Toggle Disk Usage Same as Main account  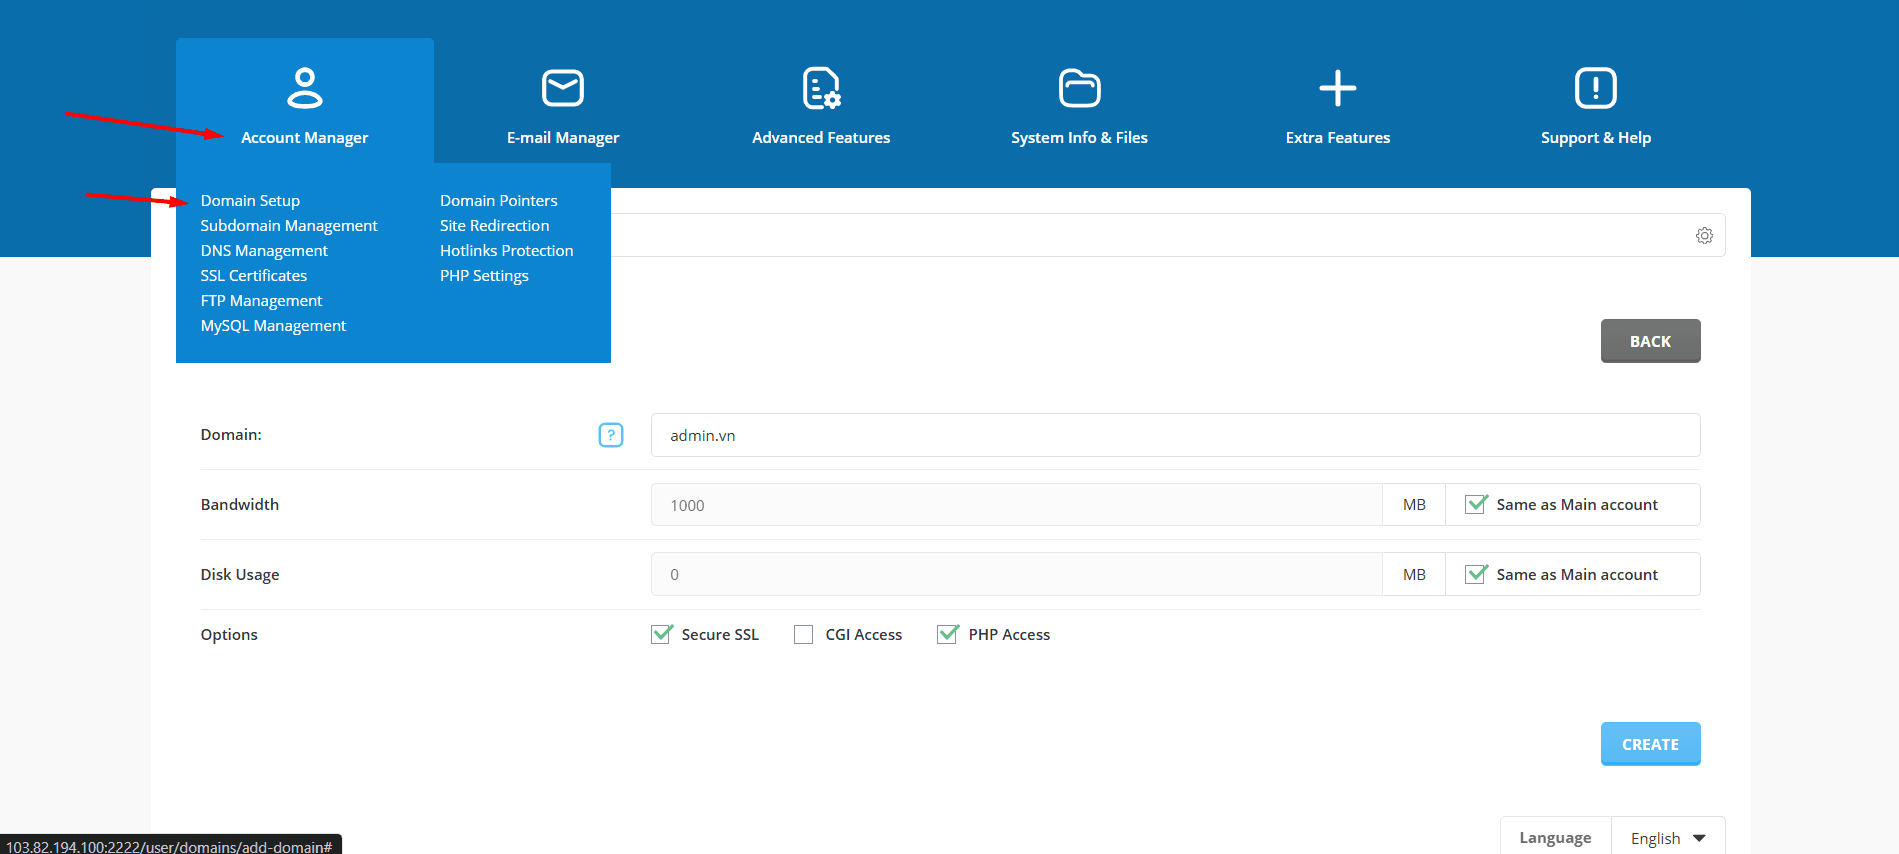click(1476, 575)
